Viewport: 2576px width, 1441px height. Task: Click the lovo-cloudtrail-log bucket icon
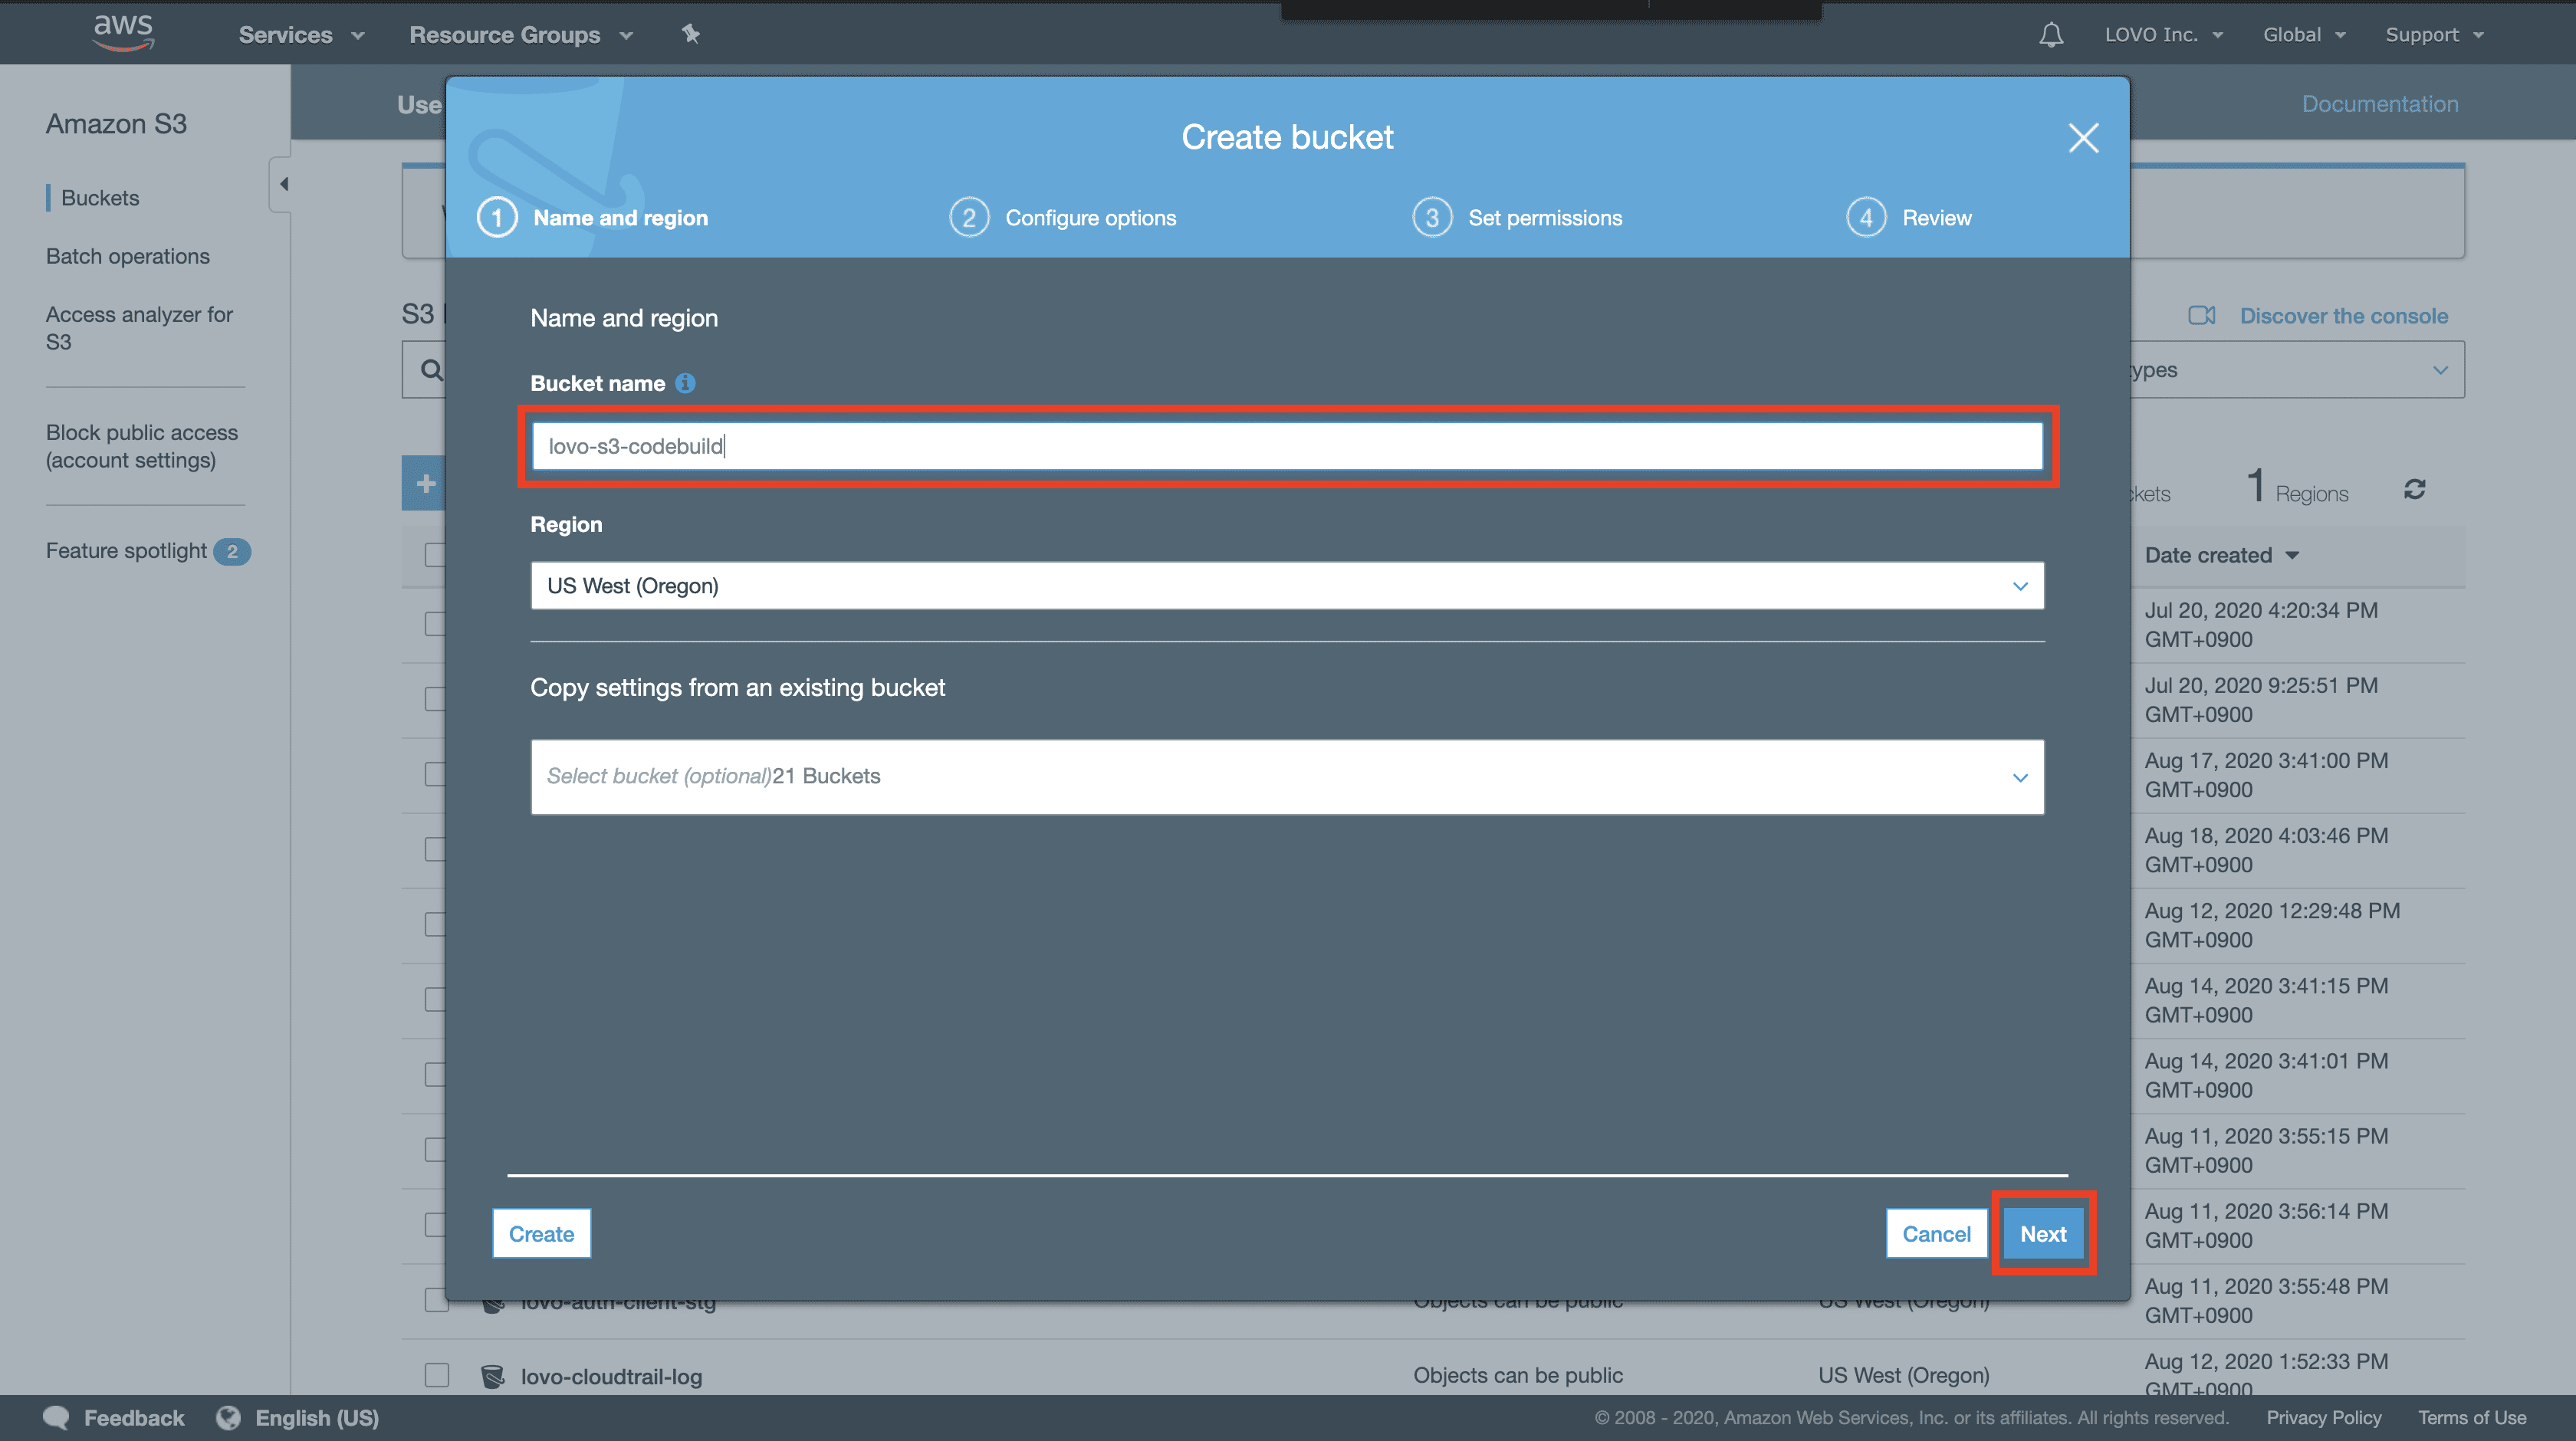[492, 1376]
